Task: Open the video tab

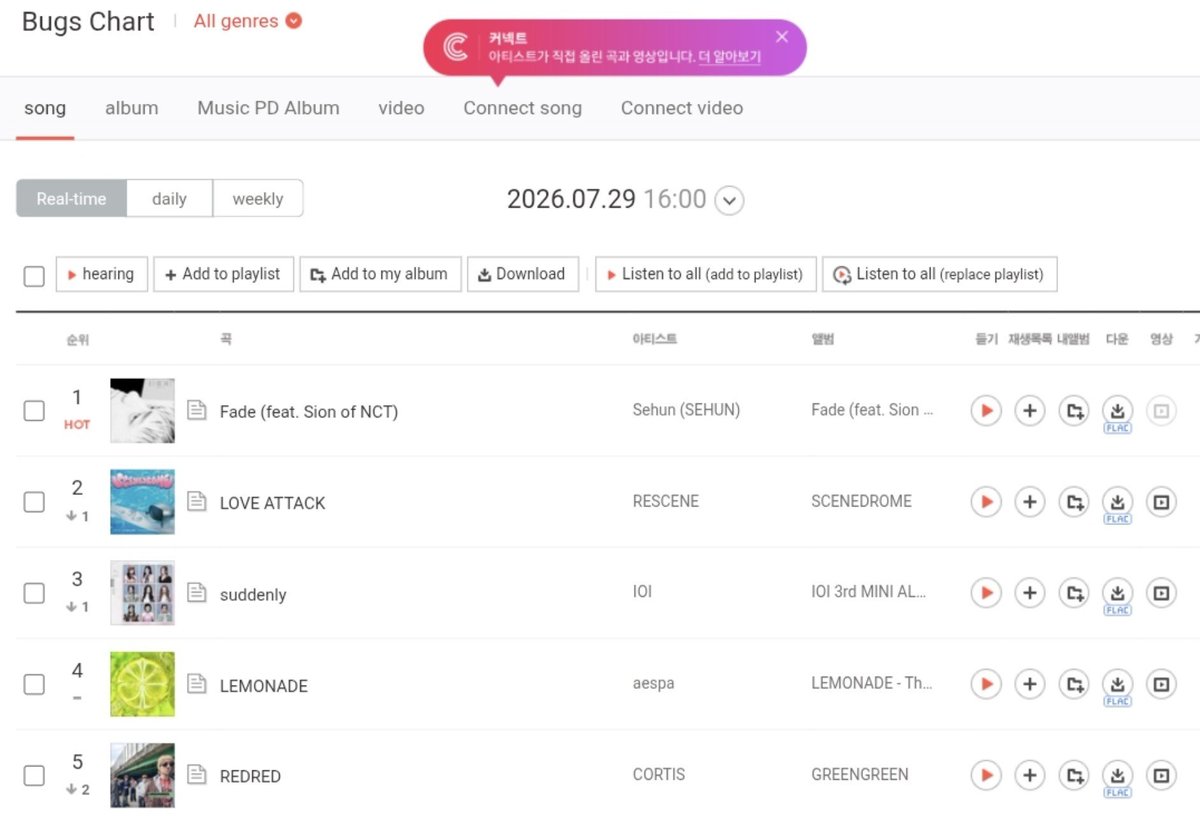Action: click(401, 108)
